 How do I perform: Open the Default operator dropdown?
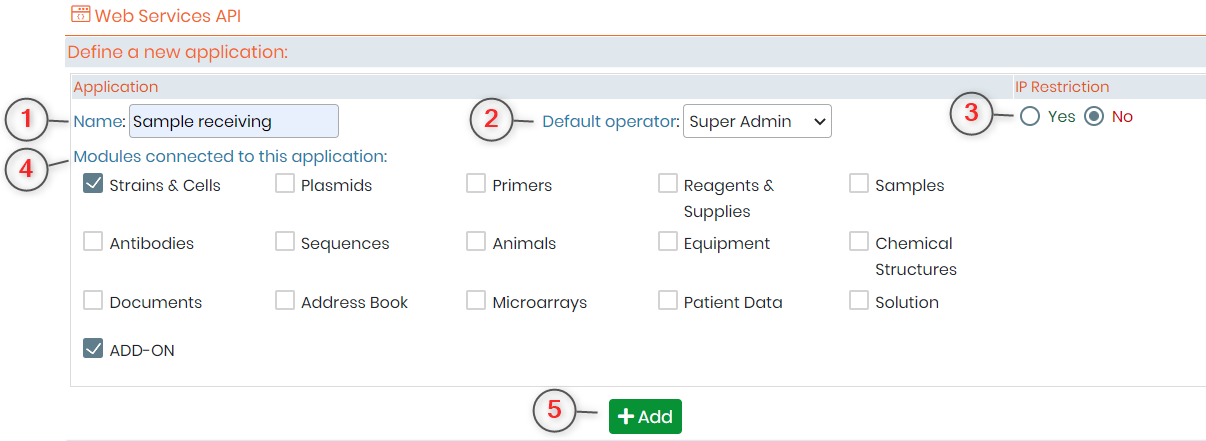[x=757, y=121]
